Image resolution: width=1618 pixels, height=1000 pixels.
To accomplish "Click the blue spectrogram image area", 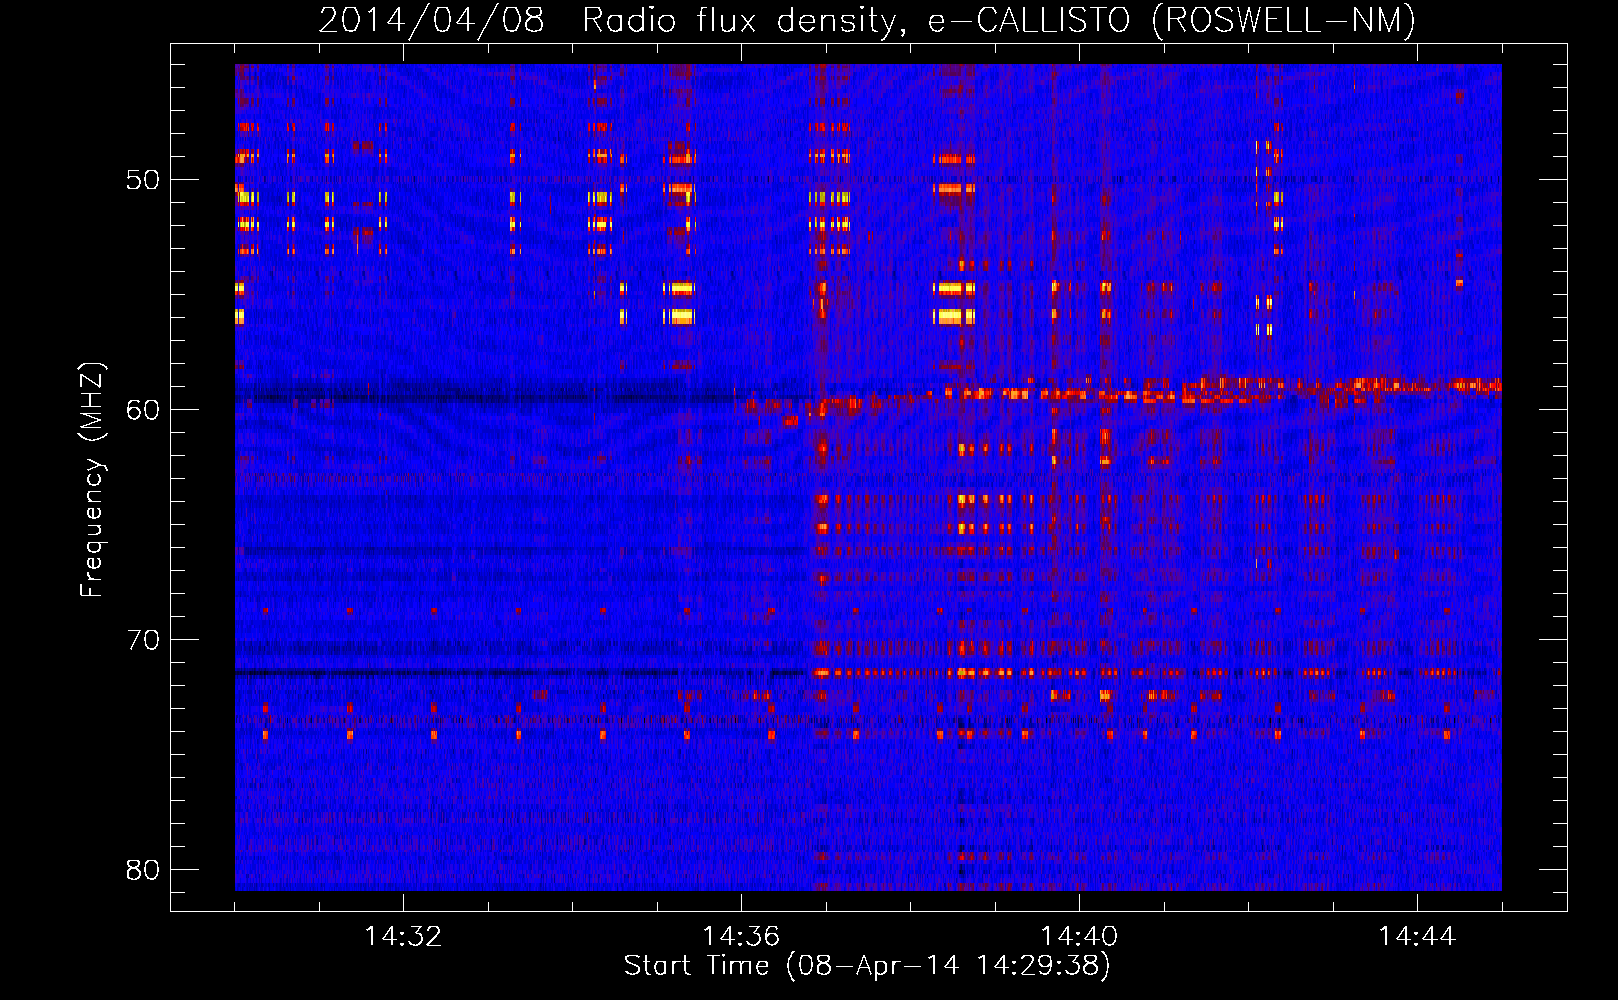I will pyautogui.click(x=868, y=477).
